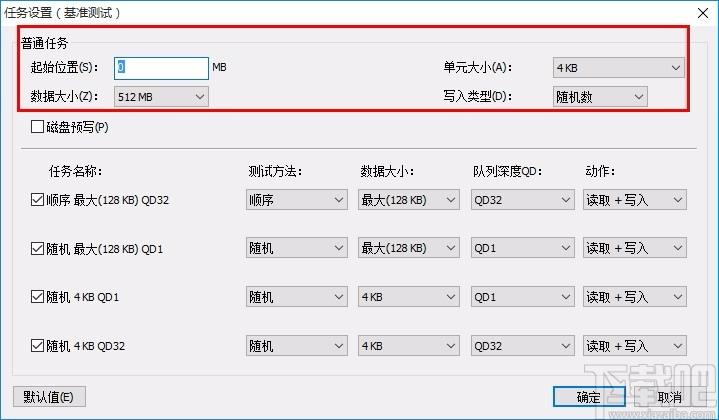Open 测试方法 dropdown in 随机 最大(128 KB) QD1 row
This screenshot has width=719, height=420.
(x=297, y=248)
